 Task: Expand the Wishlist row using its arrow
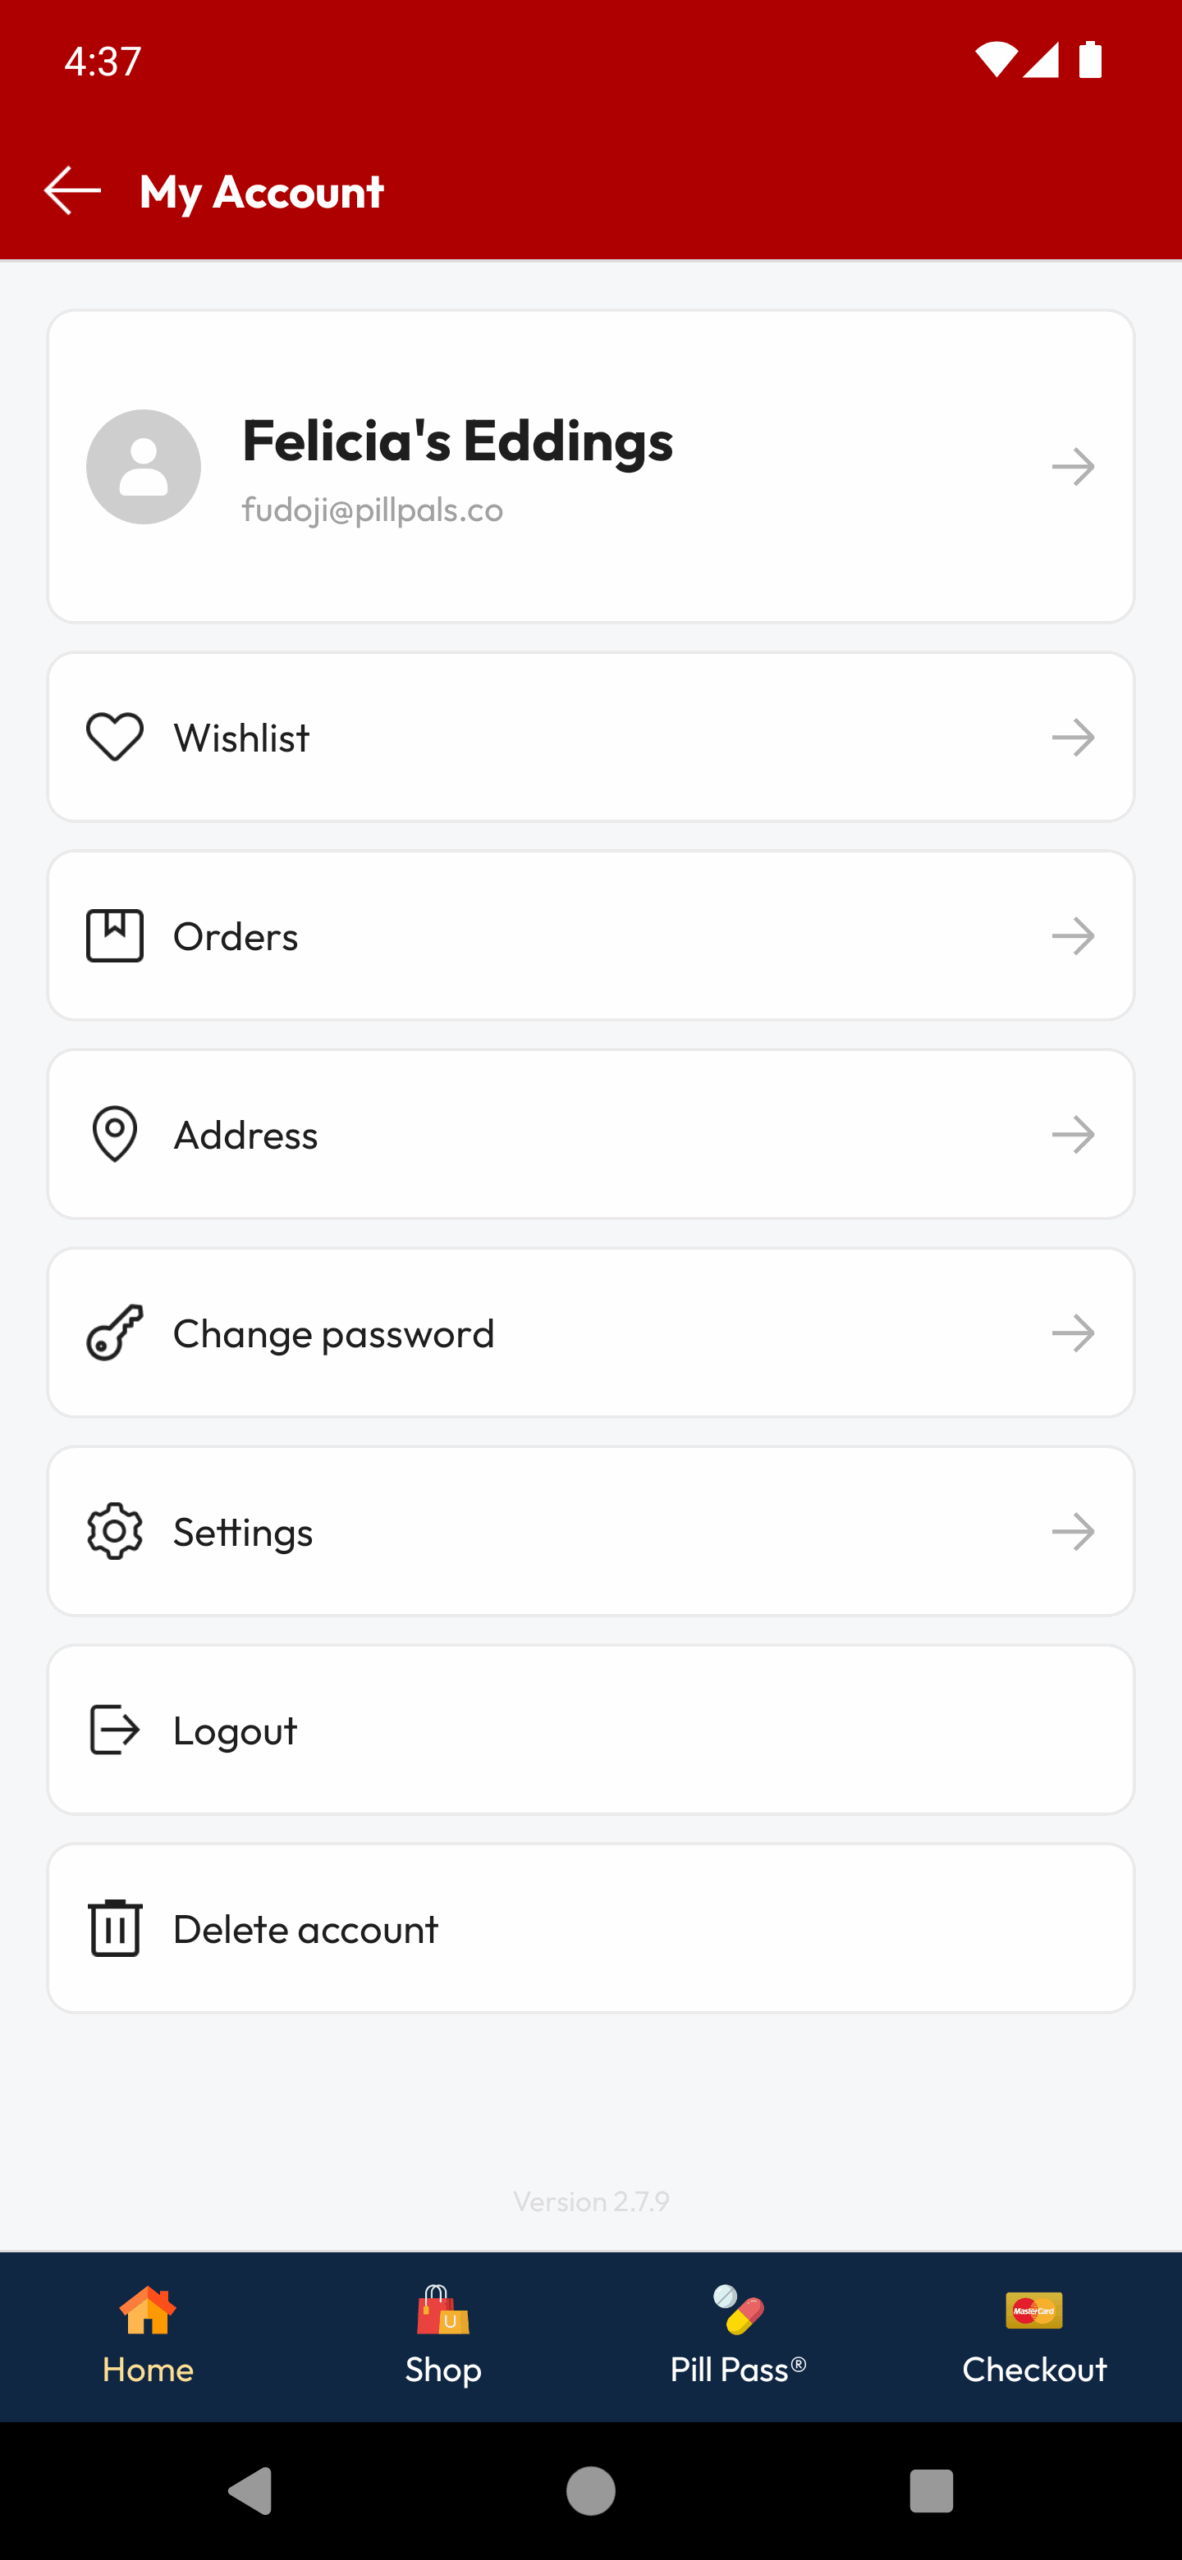1073,737
